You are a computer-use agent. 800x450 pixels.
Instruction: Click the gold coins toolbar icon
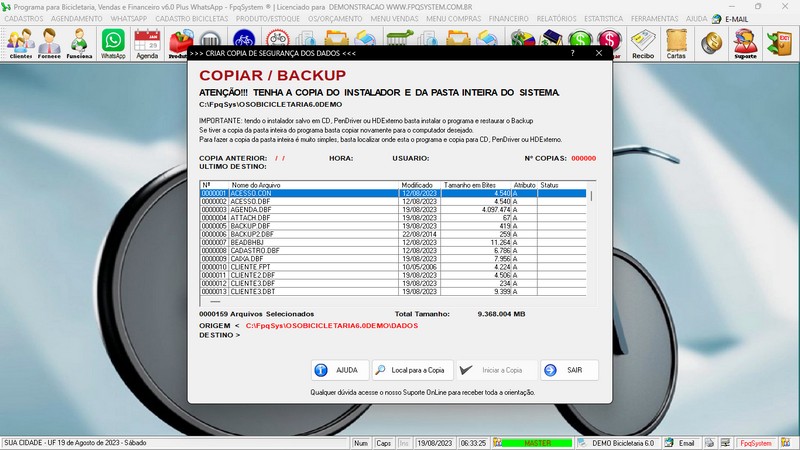click(711, 44)
